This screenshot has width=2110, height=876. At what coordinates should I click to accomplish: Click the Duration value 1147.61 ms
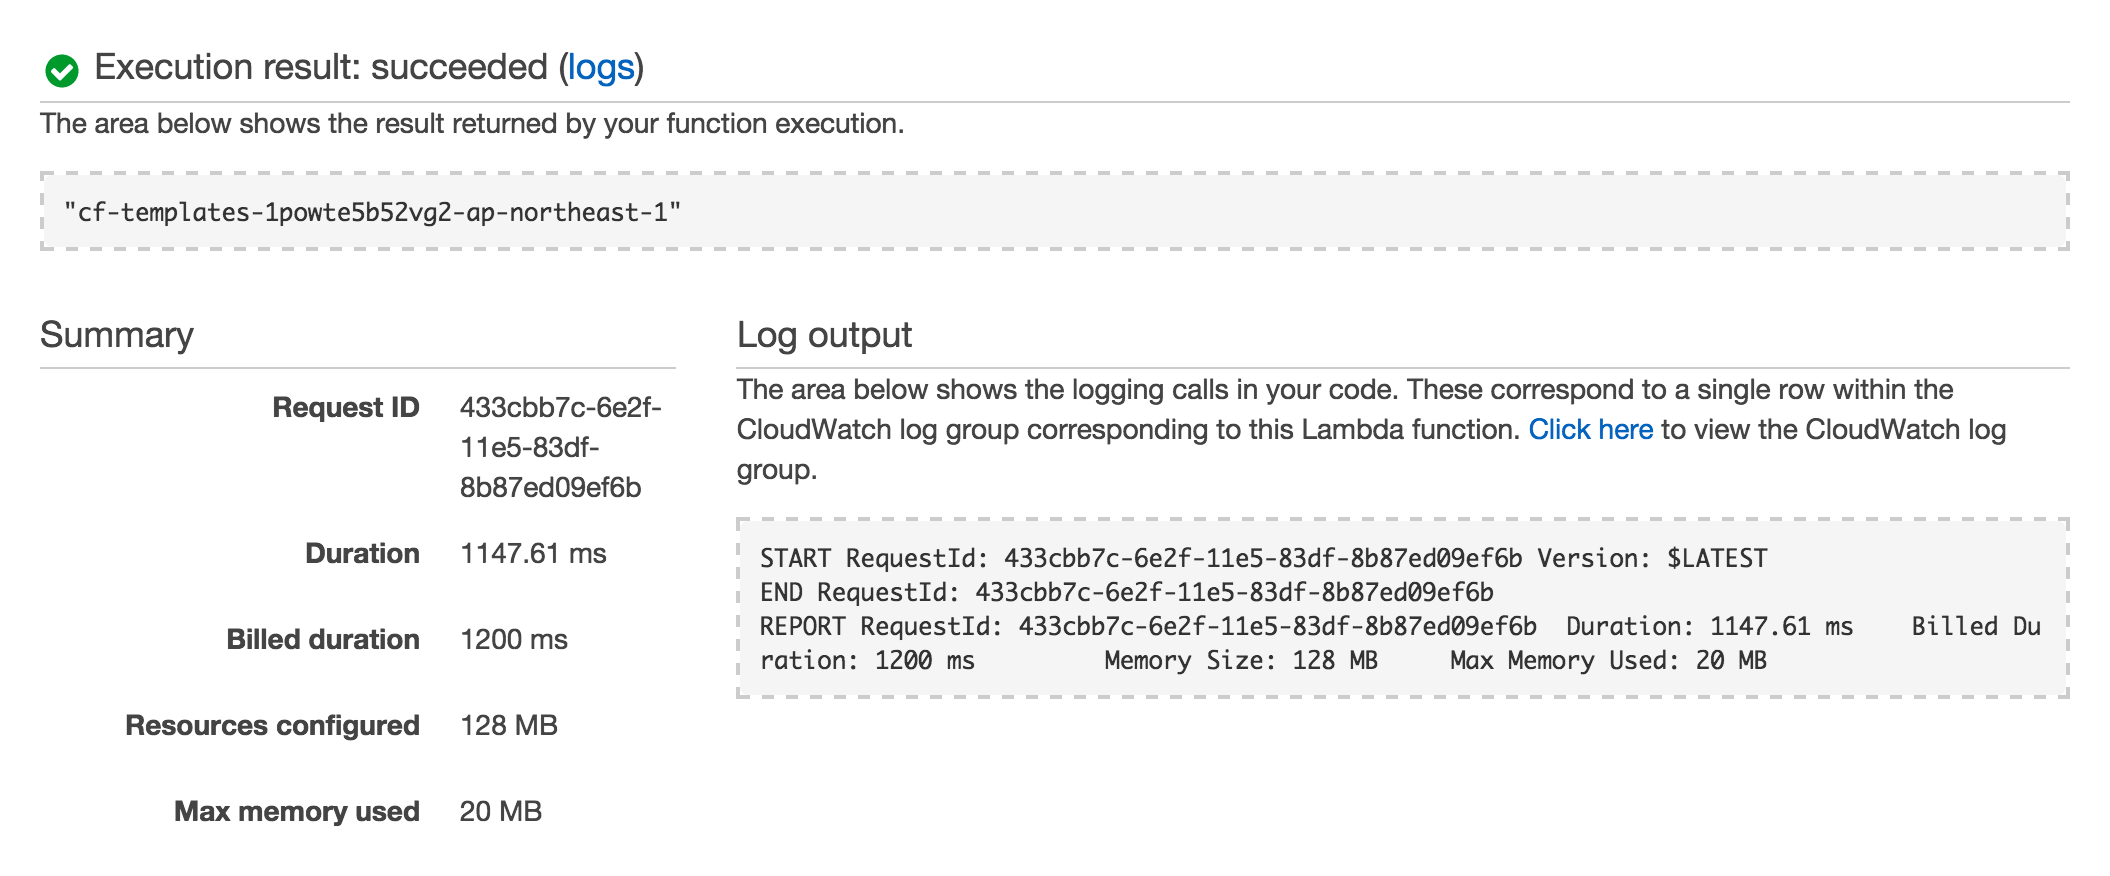(x=533, y=554)
